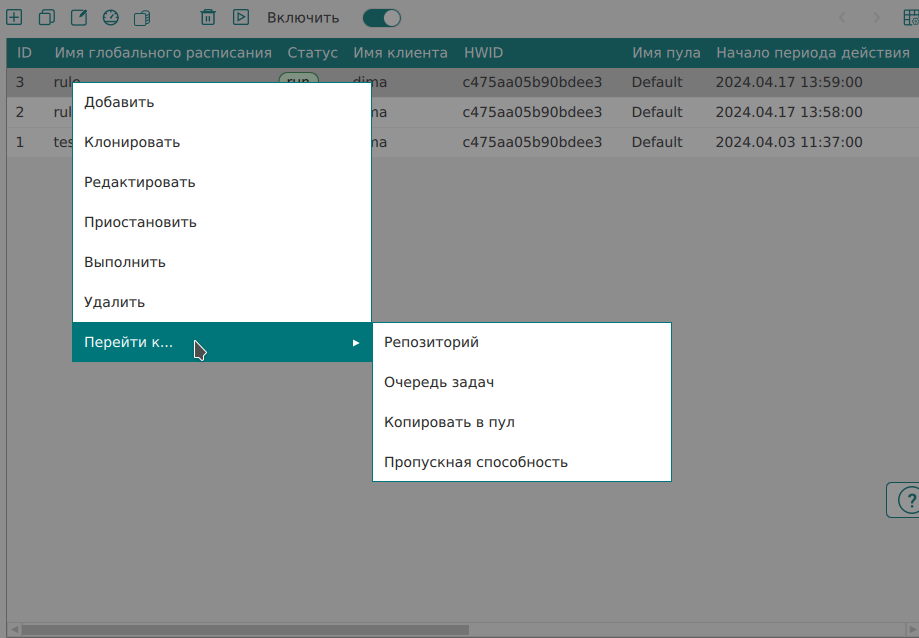The height and width of the screenshot is (638, 919).
Task: Click the run play icon in toolbar
Action: tap(240, 17)
